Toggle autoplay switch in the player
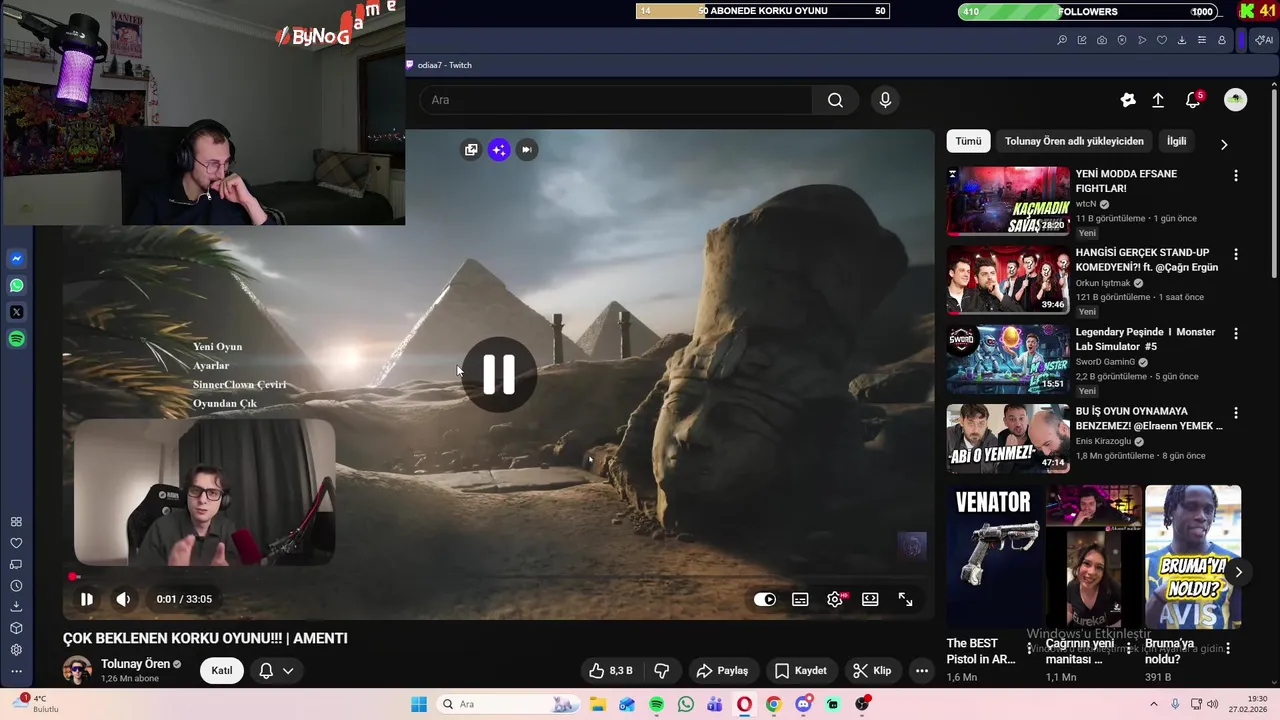This screenshot has width=1280, height=720. tap(765, 599)
